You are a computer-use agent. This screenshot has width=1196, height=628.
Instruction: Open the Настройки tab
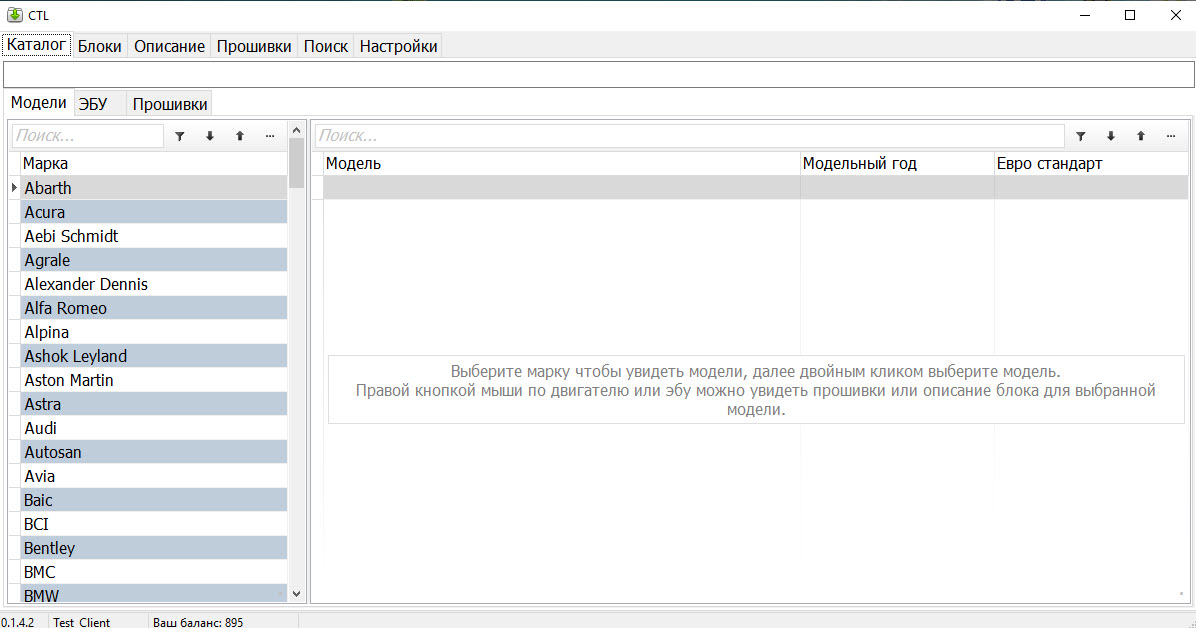click(x=398, y=46)
